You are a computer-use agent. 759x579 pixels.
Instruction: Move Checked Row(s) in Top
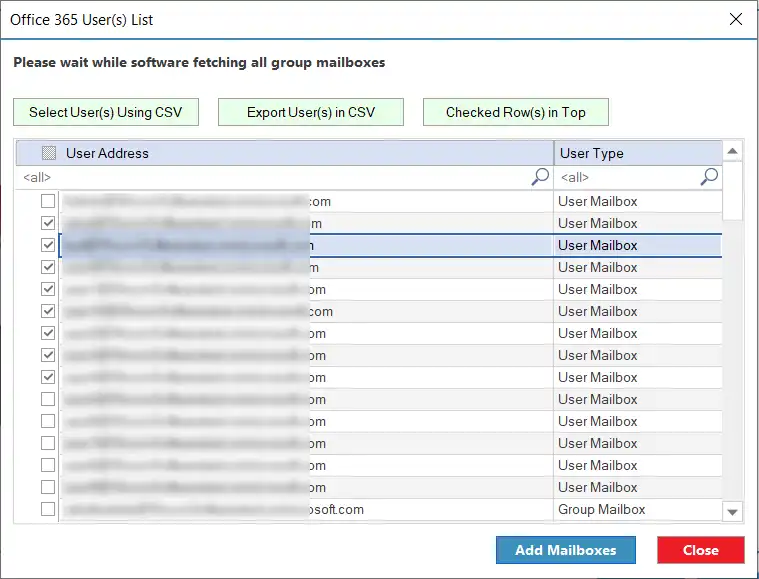click(x=516, y=112)
